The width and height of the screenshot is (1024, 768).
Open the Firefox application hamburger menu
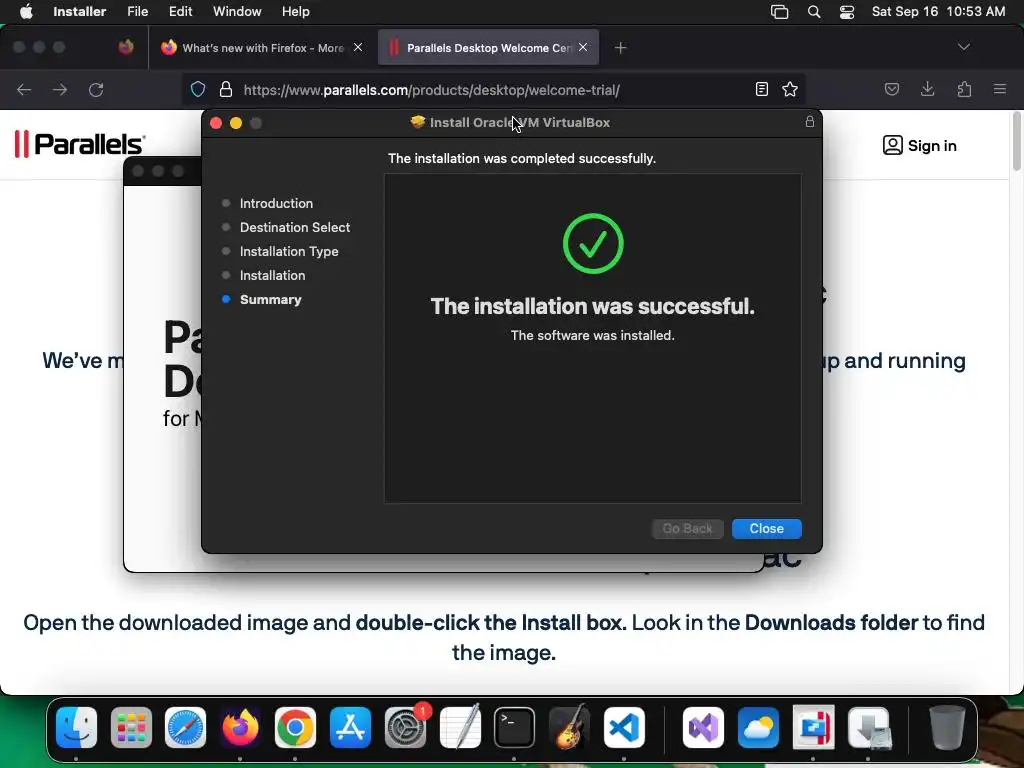click(x=1000, y=89)
